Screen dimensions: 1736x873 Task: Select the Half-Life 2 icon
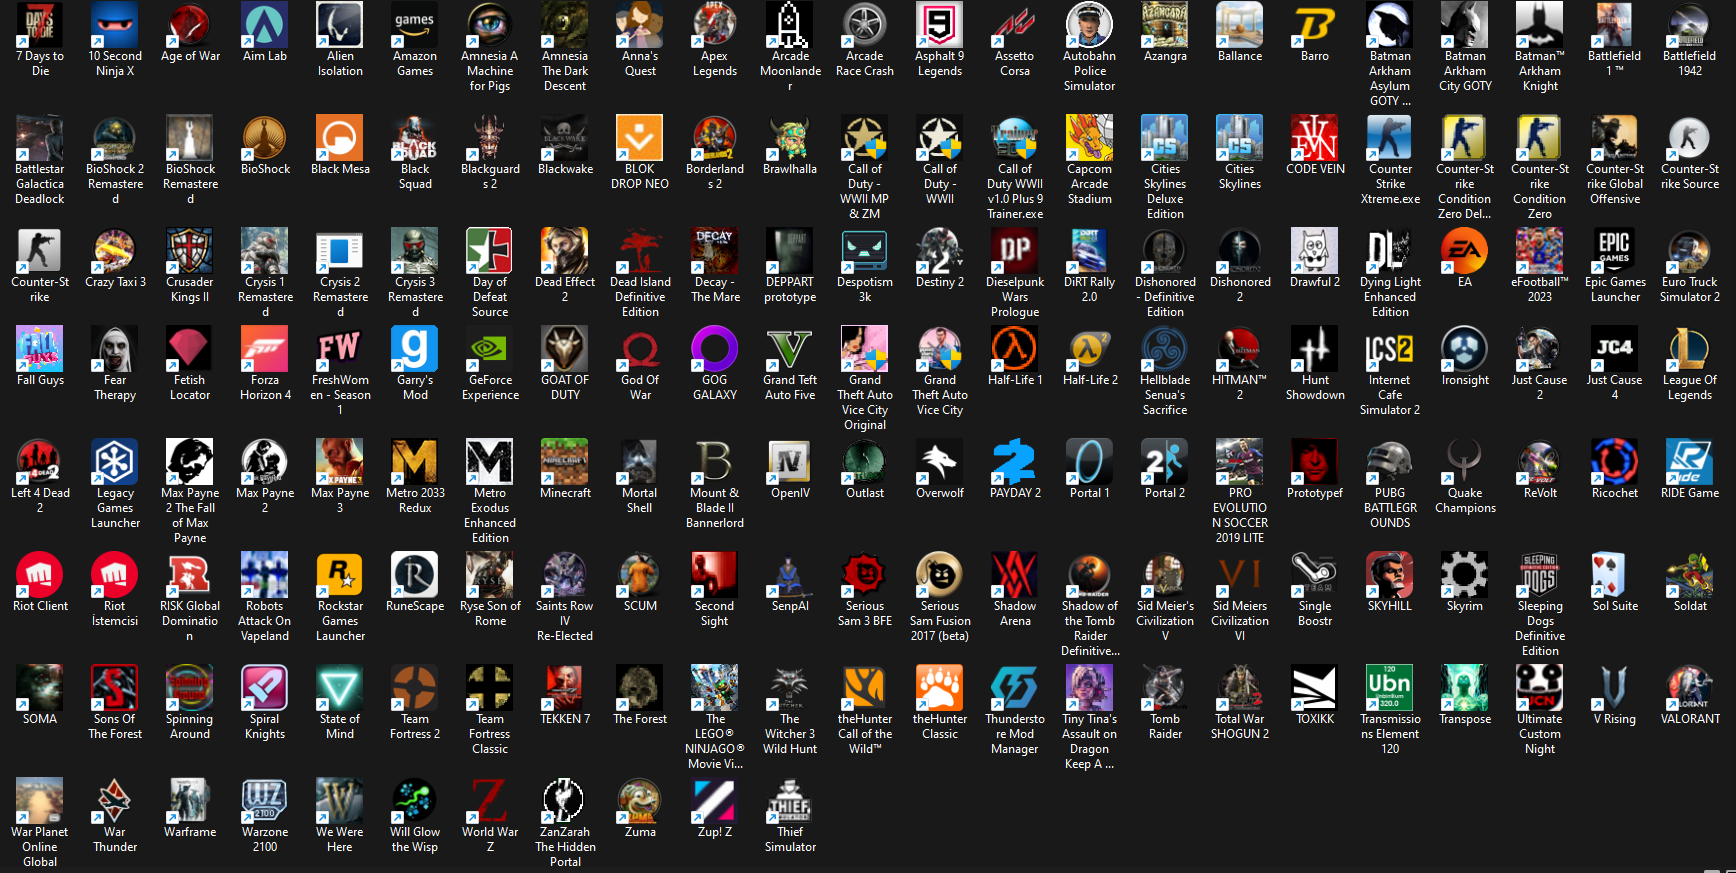(1090, 349)
